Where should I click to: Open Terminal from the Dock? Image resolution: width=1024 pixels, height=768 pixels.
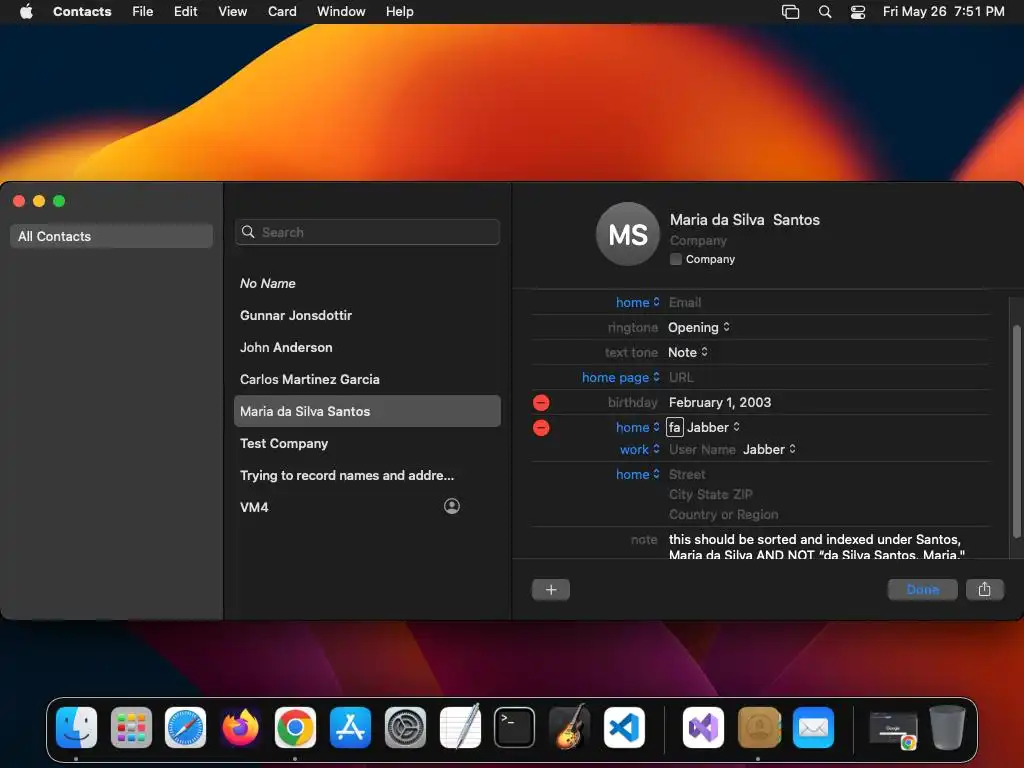pyautogui.click(x=515, y=728)
